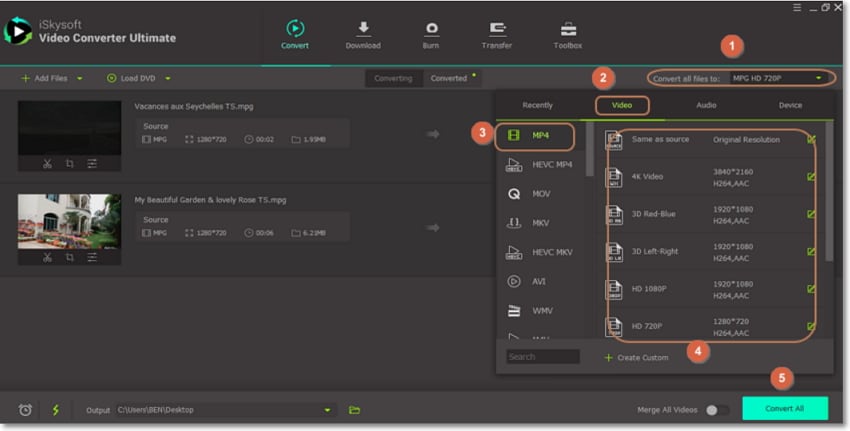Select the MOV format
Screen dimensions: 850x431
540,194
